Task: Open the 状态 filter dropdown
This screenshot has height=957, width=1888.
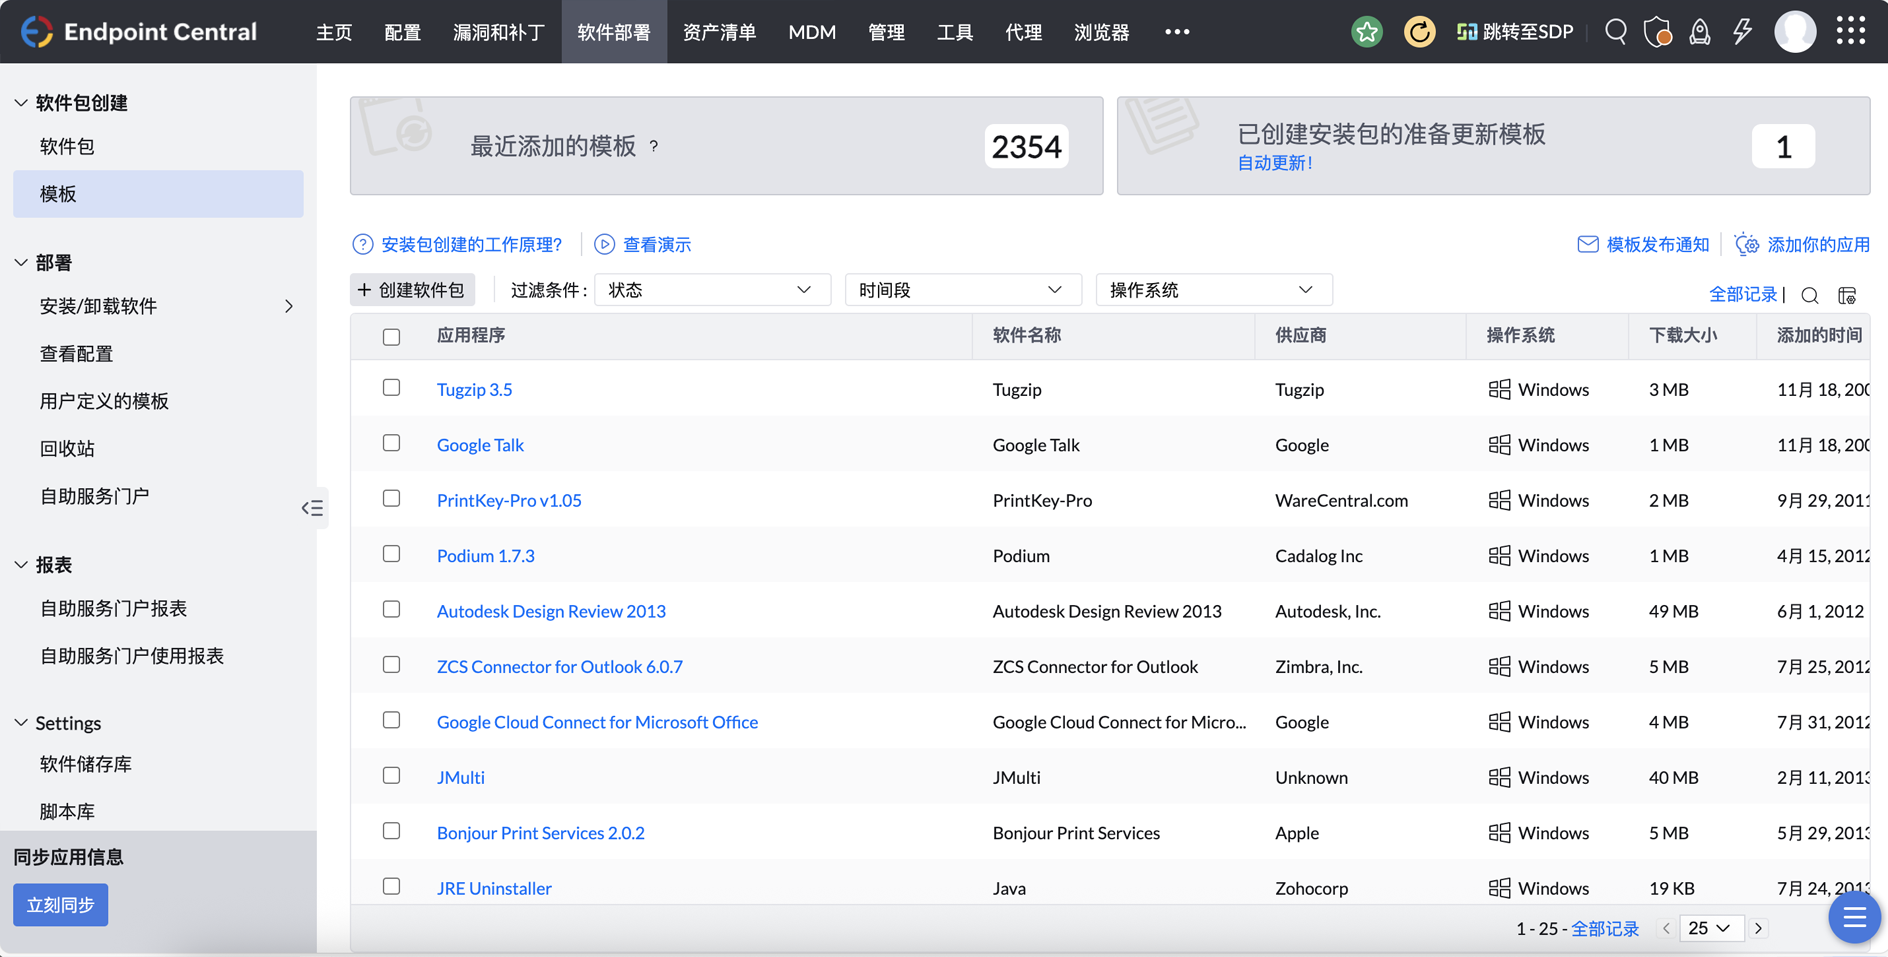Action: 711,290
